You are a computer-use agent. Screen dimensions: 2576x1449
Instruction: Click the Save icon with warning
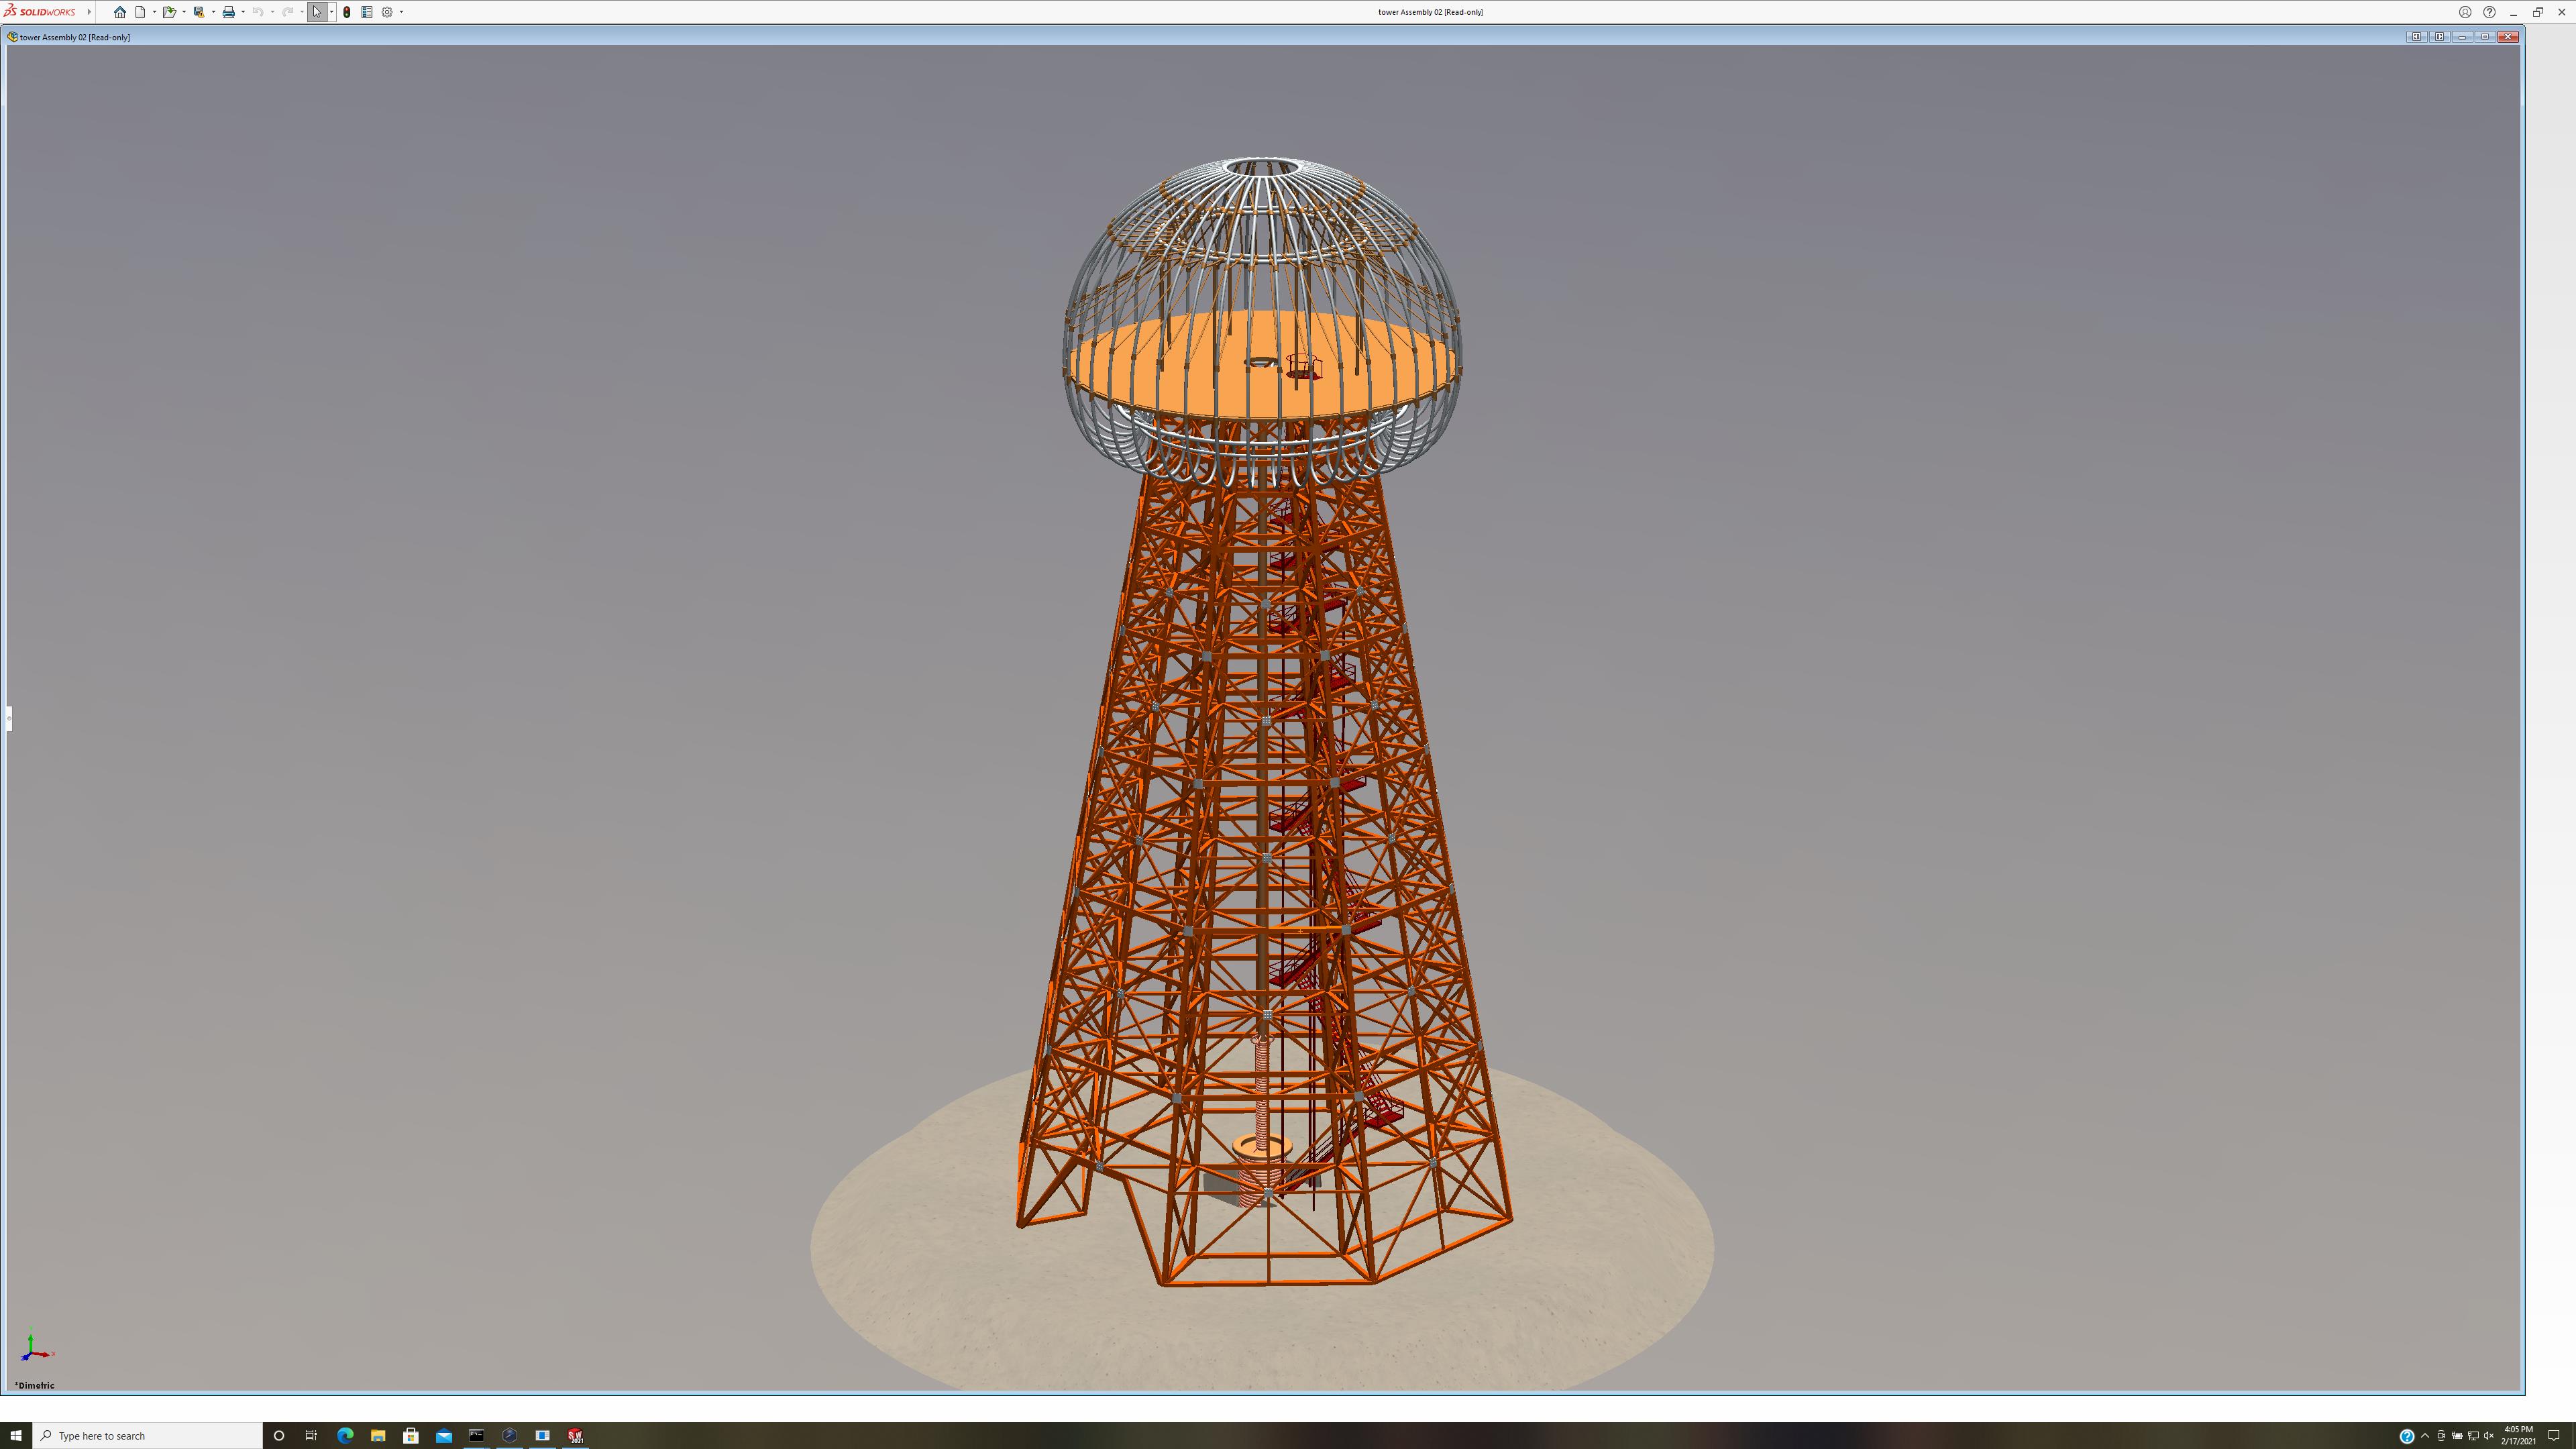[199, 12]
